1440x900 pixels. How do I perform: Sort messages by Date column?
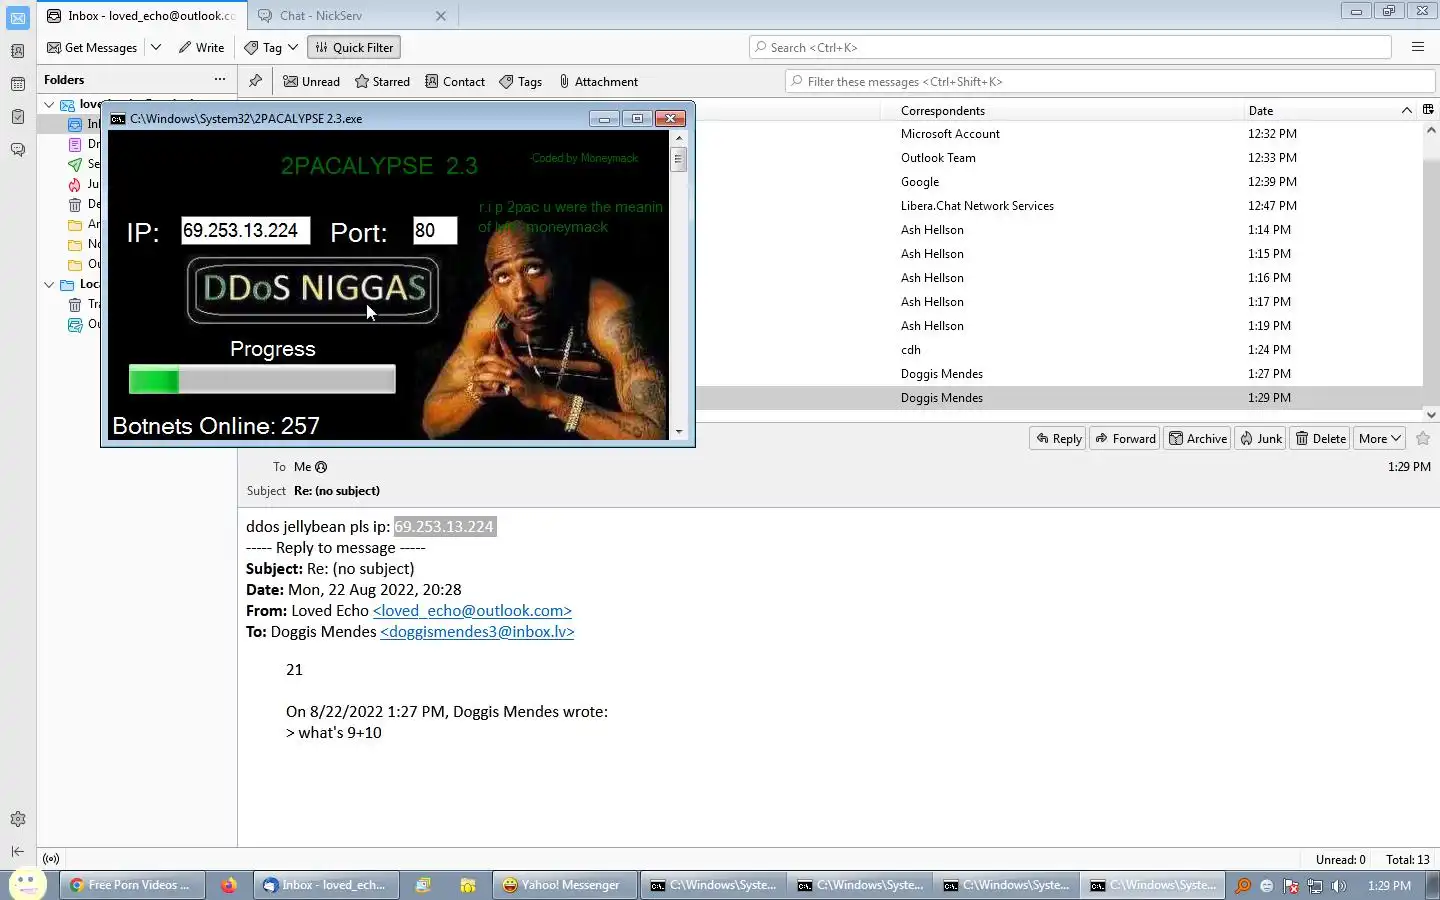point(1329,110)
